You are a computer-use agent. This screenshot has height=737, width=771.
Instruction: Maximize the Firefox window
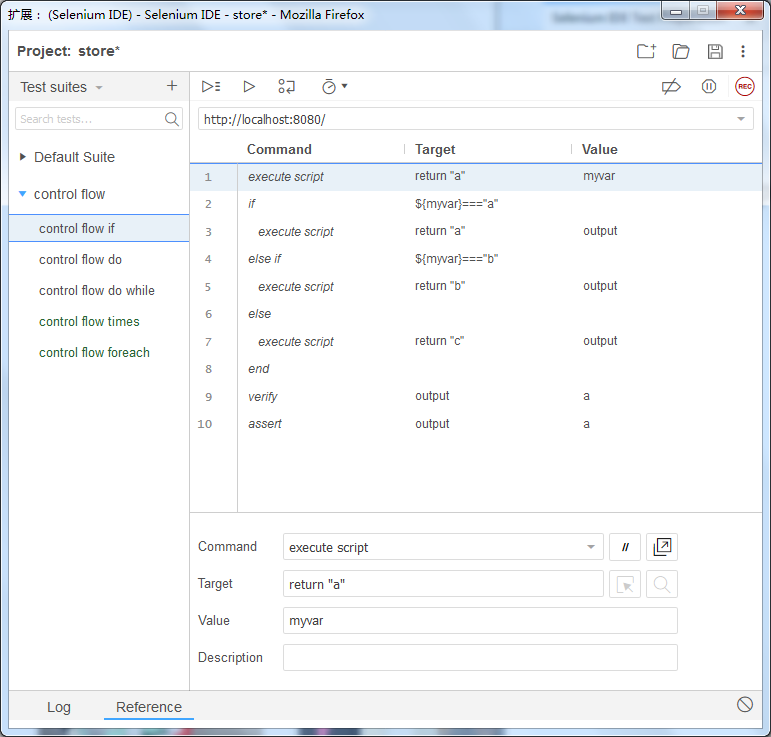click(x=703, y=11)
